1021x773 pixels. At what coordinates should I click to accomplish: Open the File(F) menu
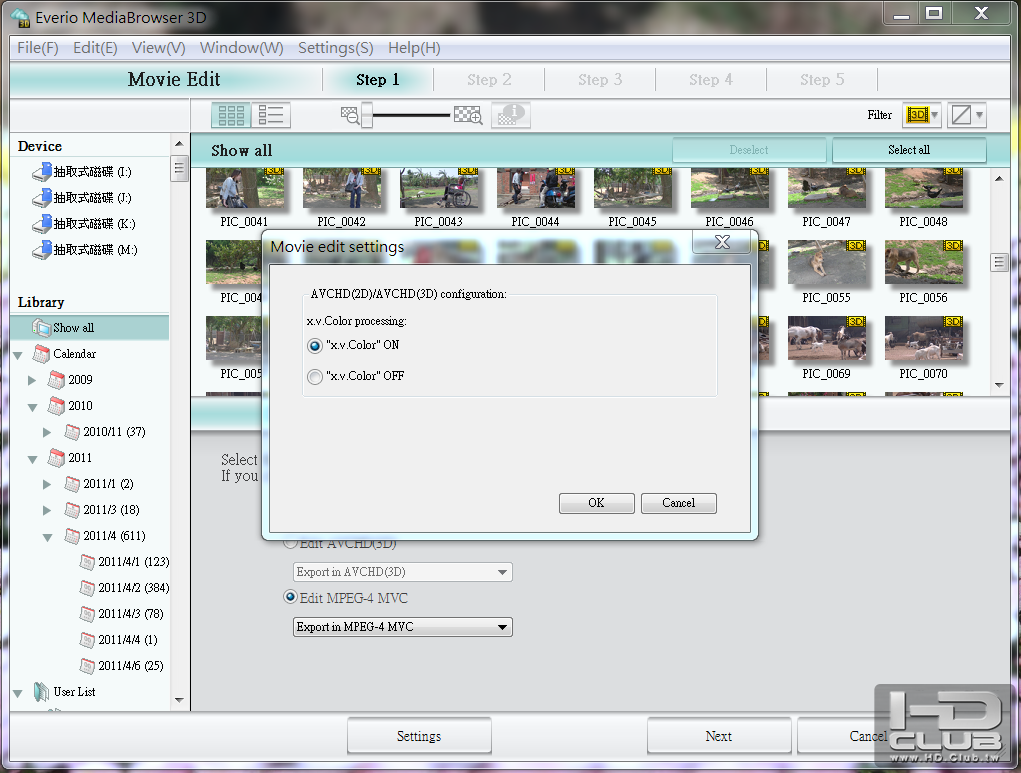38,48
